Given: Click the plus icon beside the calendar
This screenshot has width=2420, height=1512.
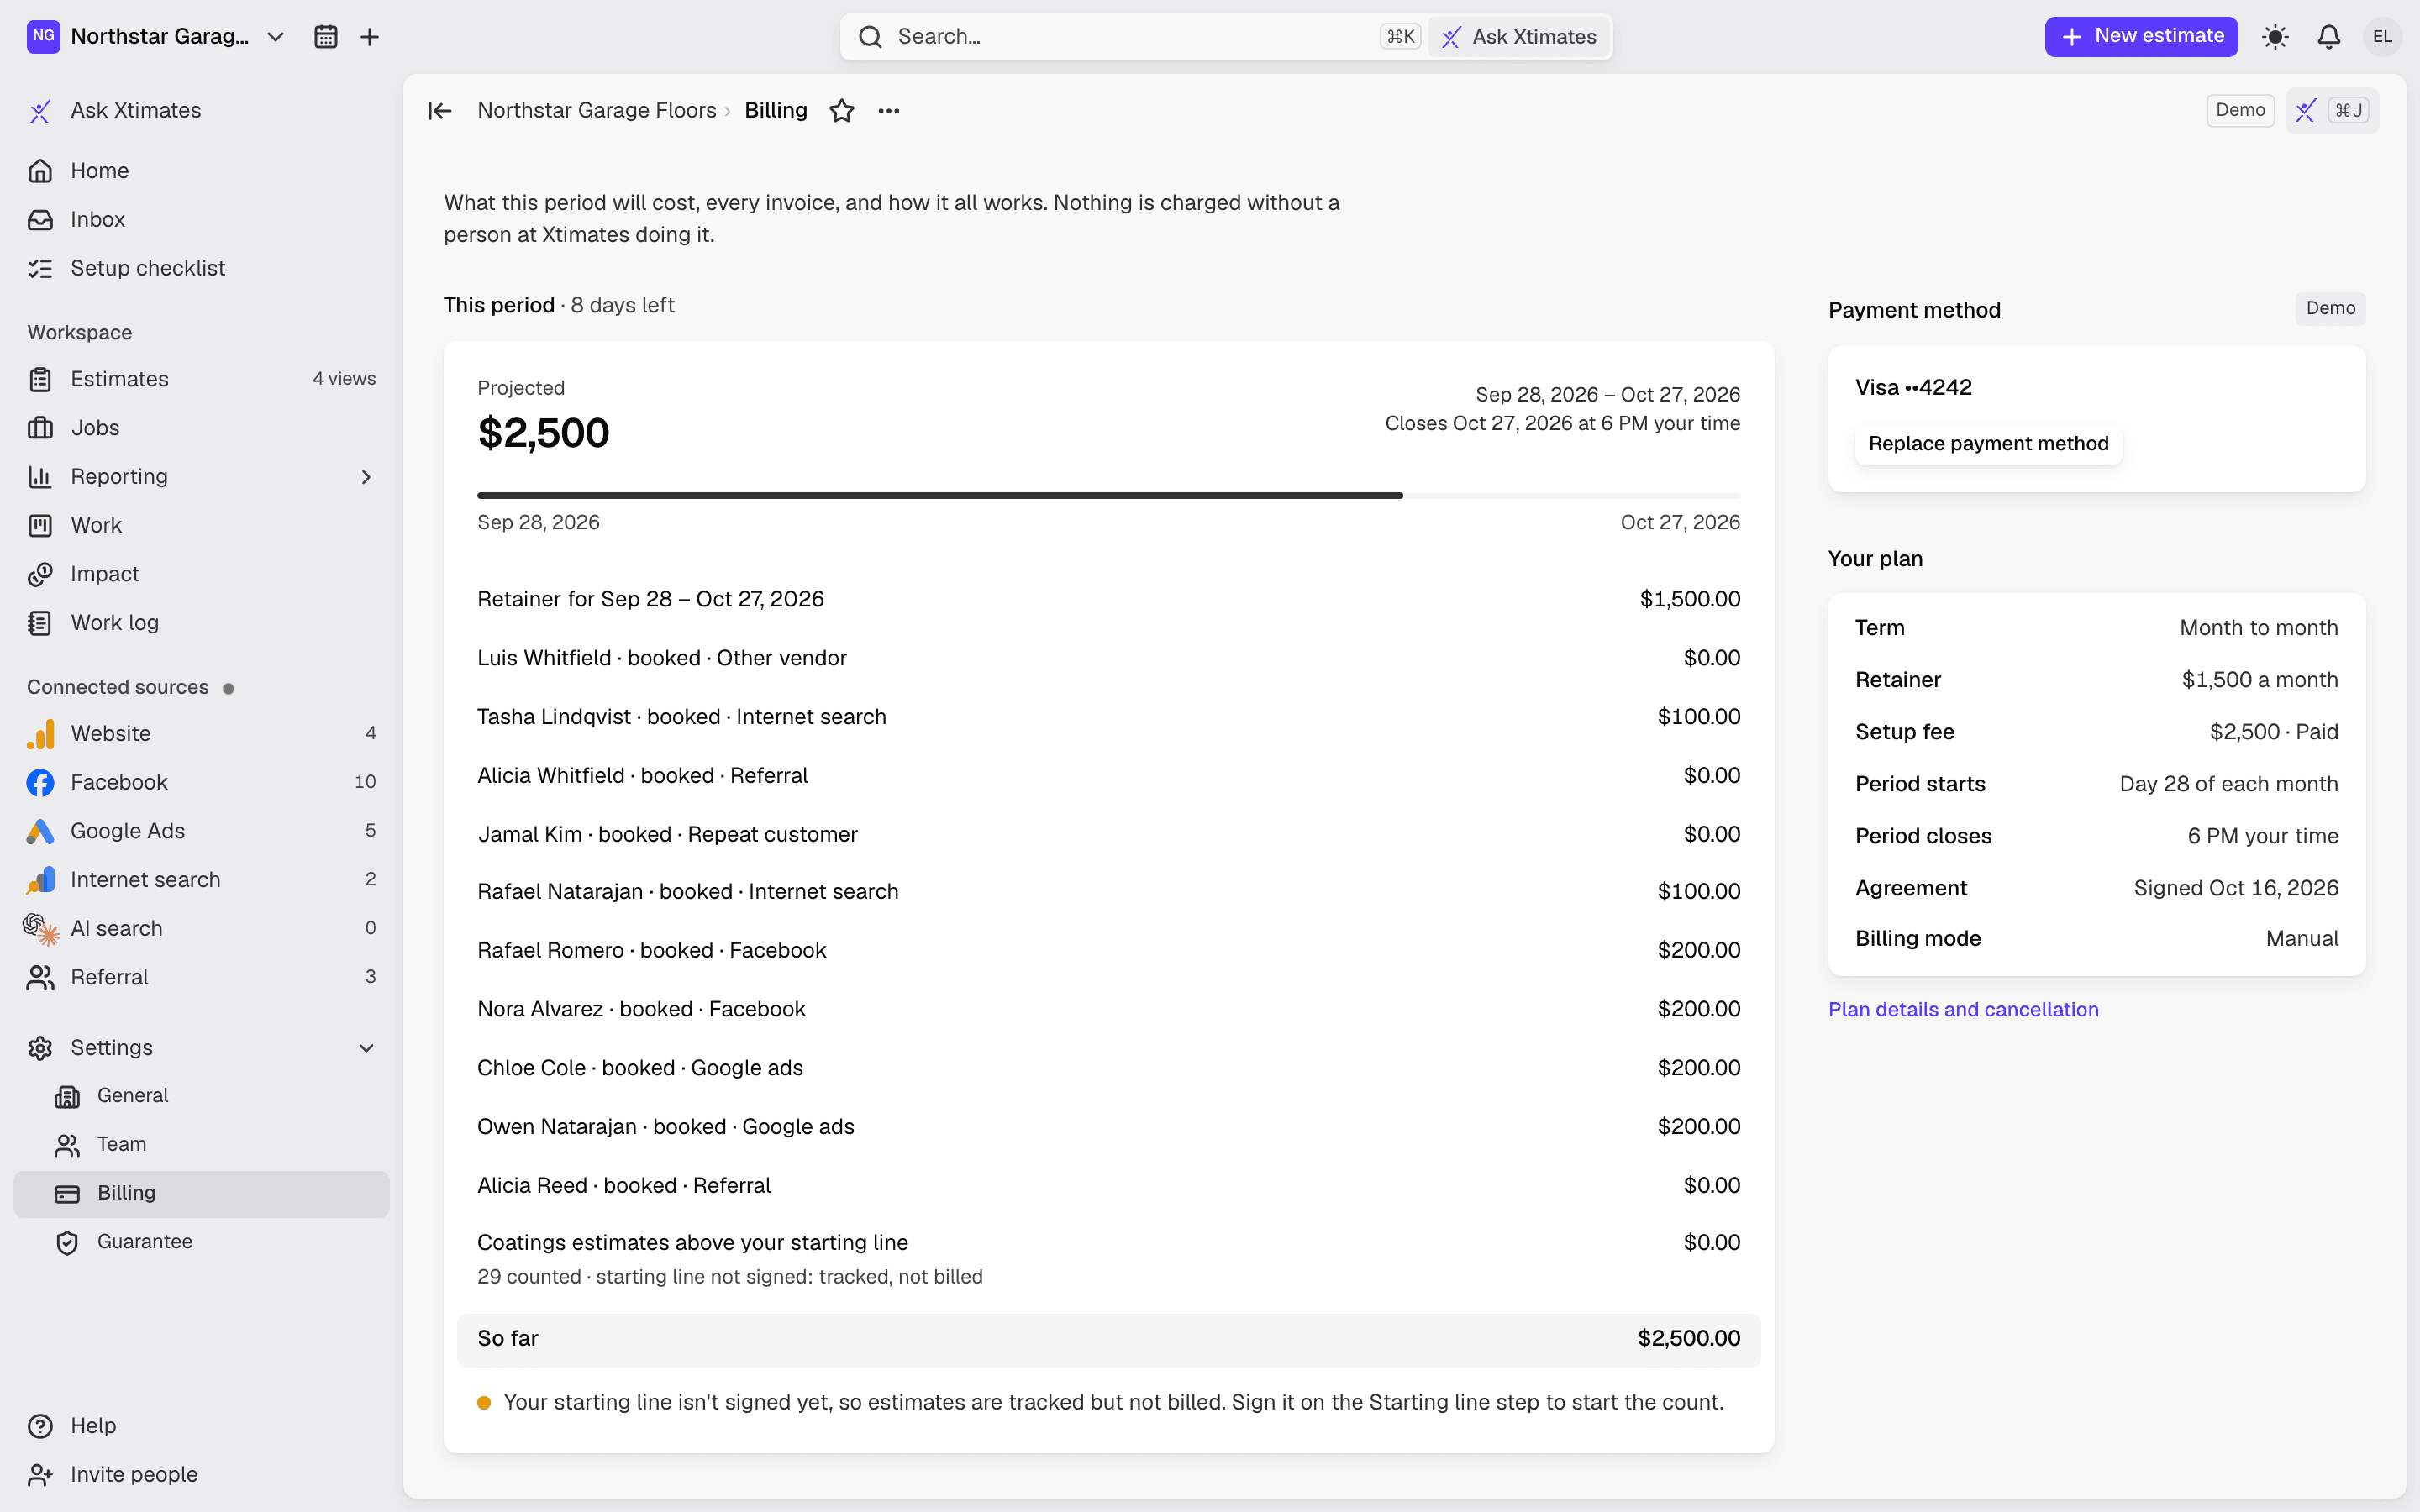Looking at the screenshot, I should point(369,37).
